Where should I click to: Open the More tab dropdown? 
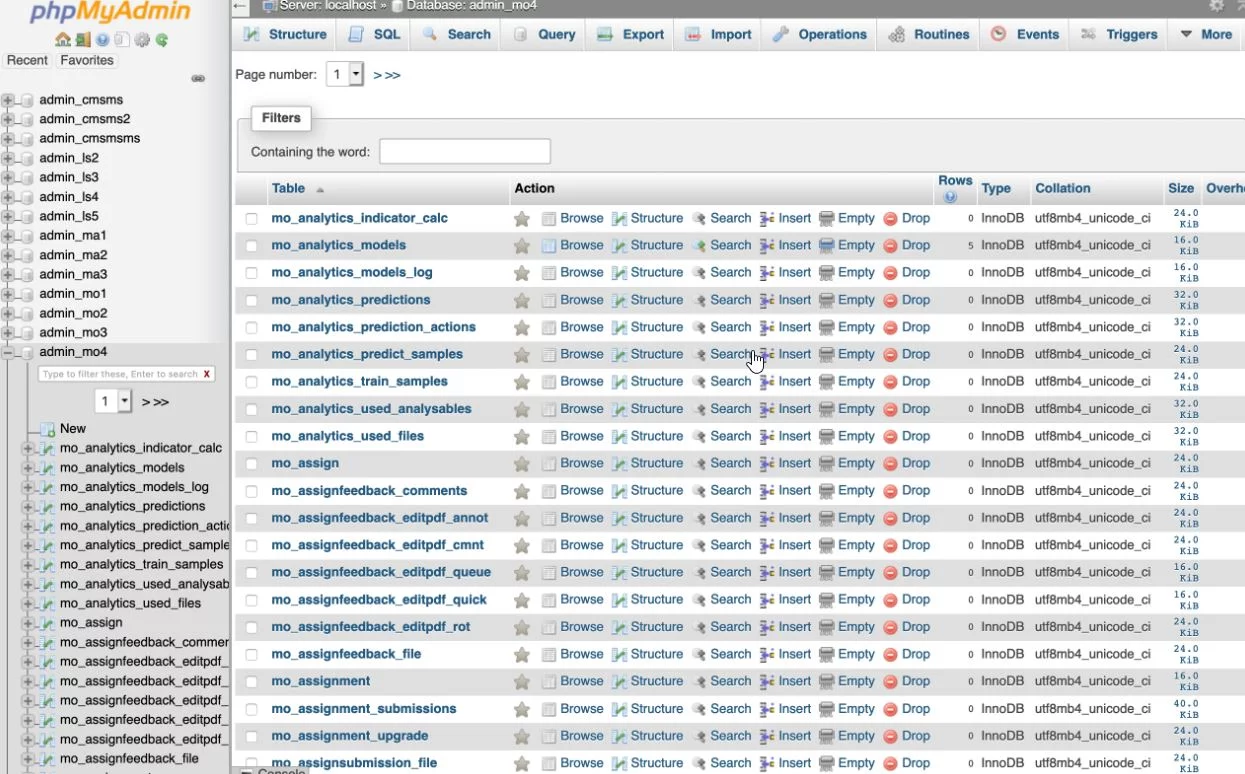[x=1205, y=34]
